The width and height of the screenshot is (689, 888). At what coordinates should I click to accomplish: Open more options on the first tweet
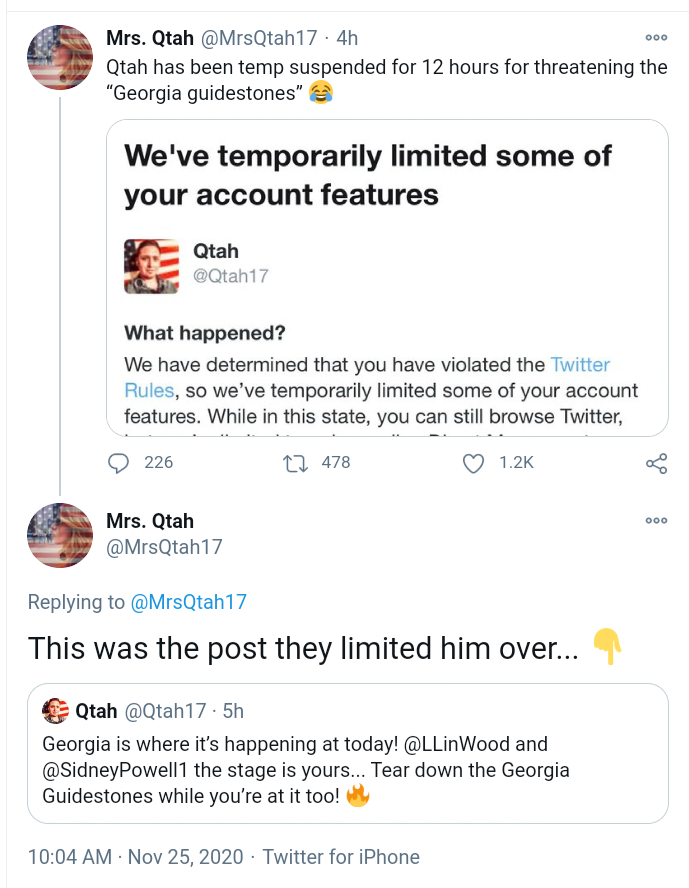(656, 38)
